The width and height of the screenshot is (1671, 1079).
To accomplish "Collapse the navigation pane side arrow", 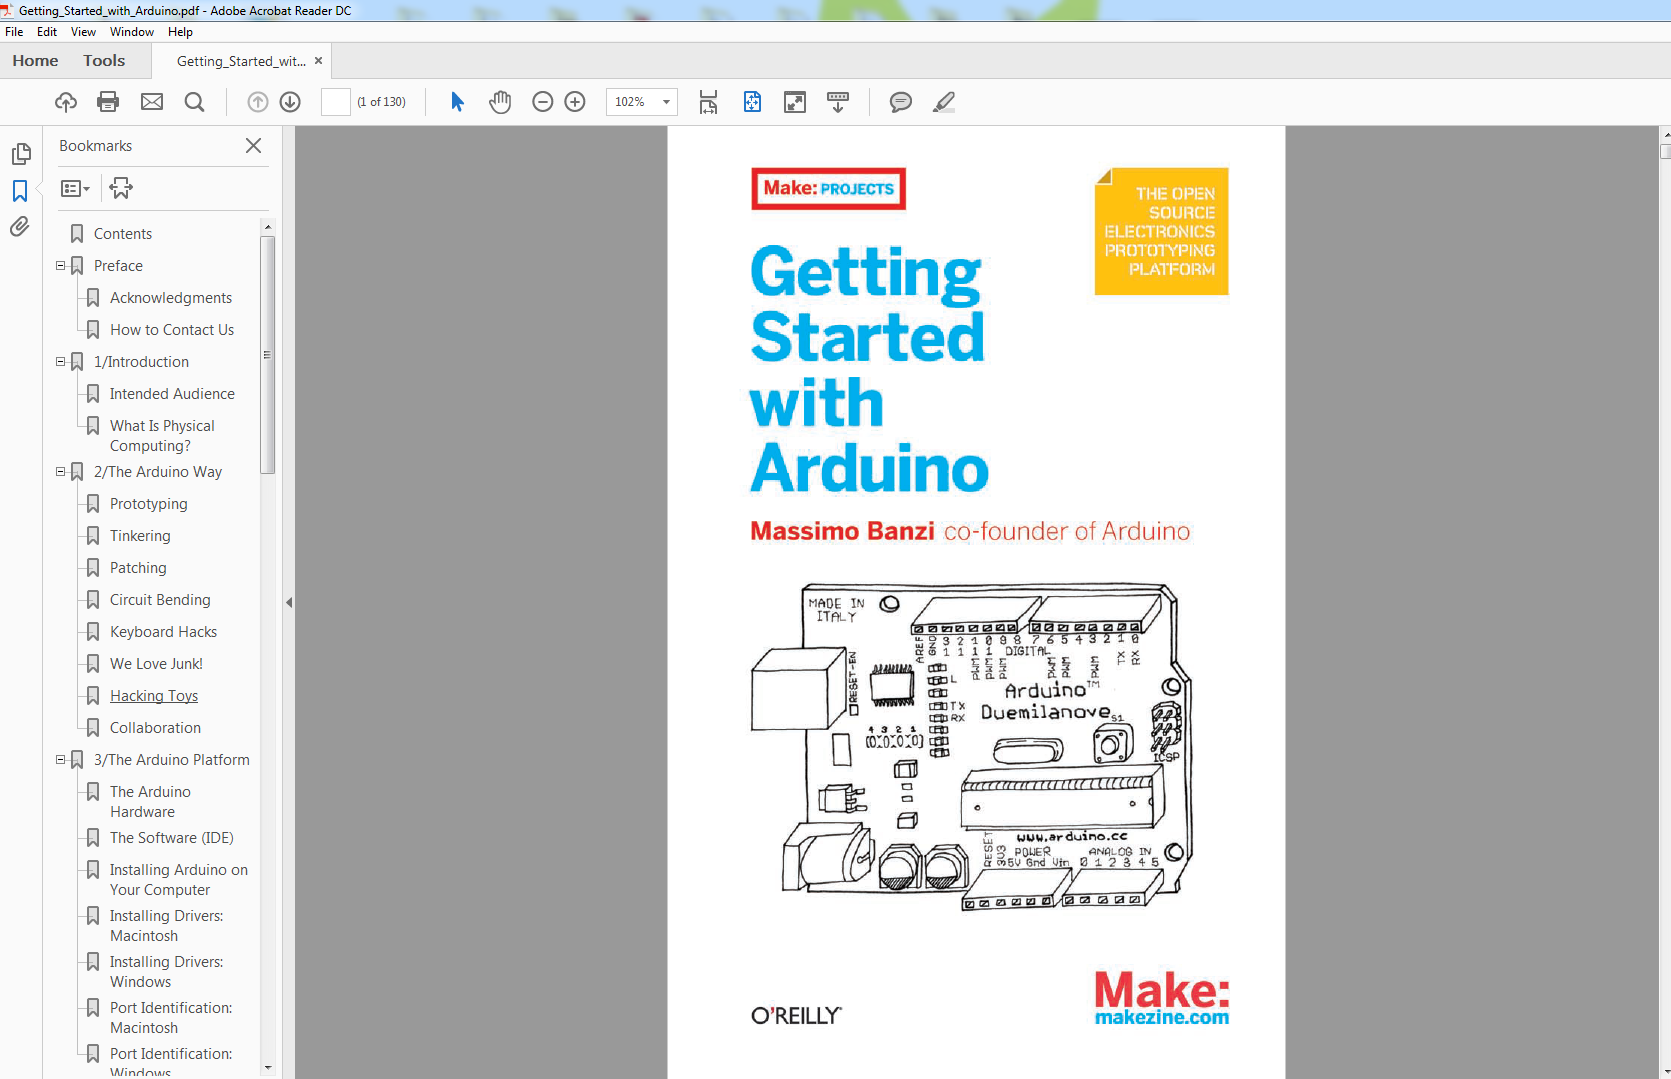I will [x=289, y=603].
